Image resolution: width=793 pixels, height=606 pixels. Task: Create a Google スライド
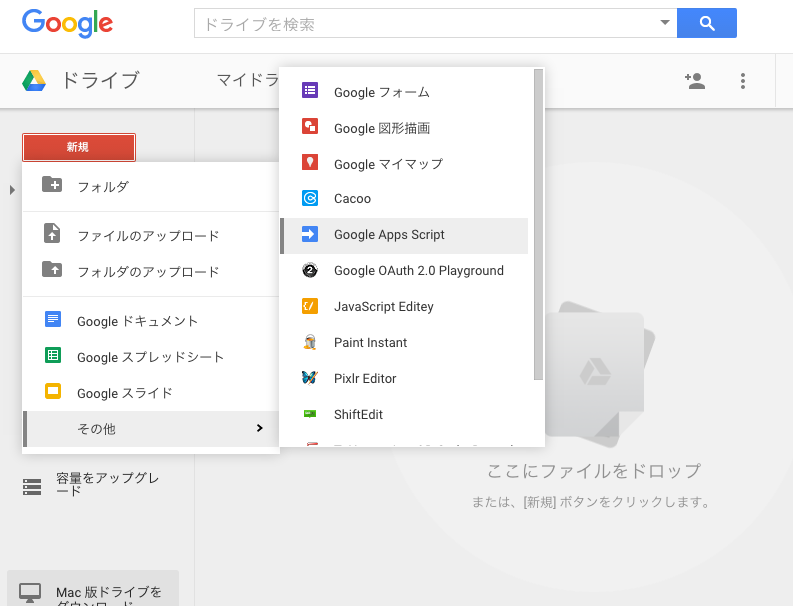click(151, 393)
